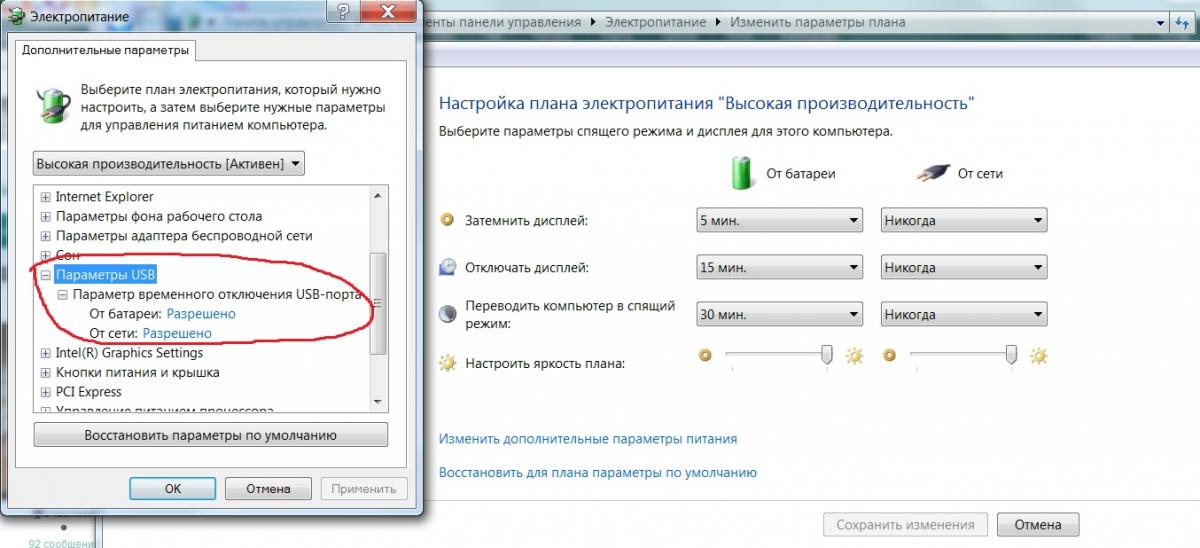1200x548 pixels.
Task: Click the settings tree vertical scrollbar thumb
Action: point(377,303)
